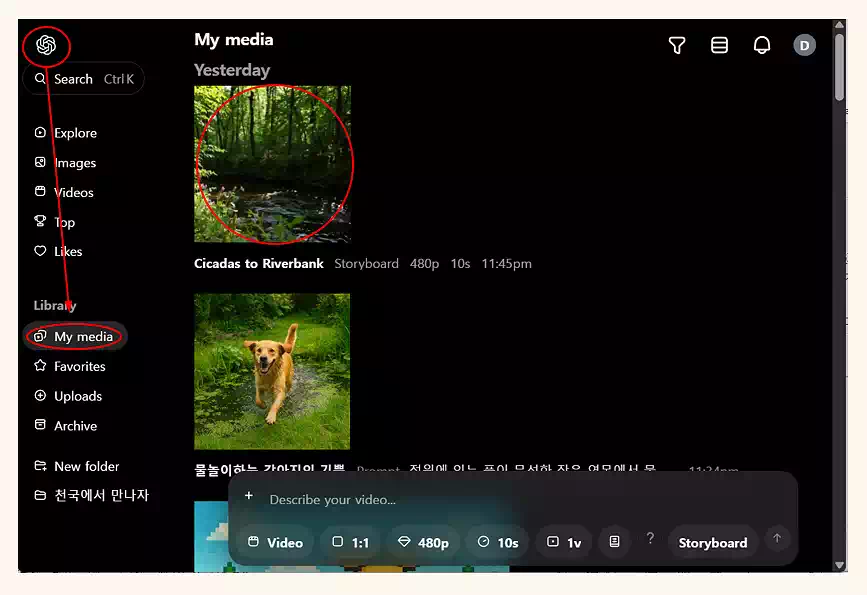Open the D profile avatar
Image resolution: width=867 pixels, height=595 pixels.
click(804, 45)
